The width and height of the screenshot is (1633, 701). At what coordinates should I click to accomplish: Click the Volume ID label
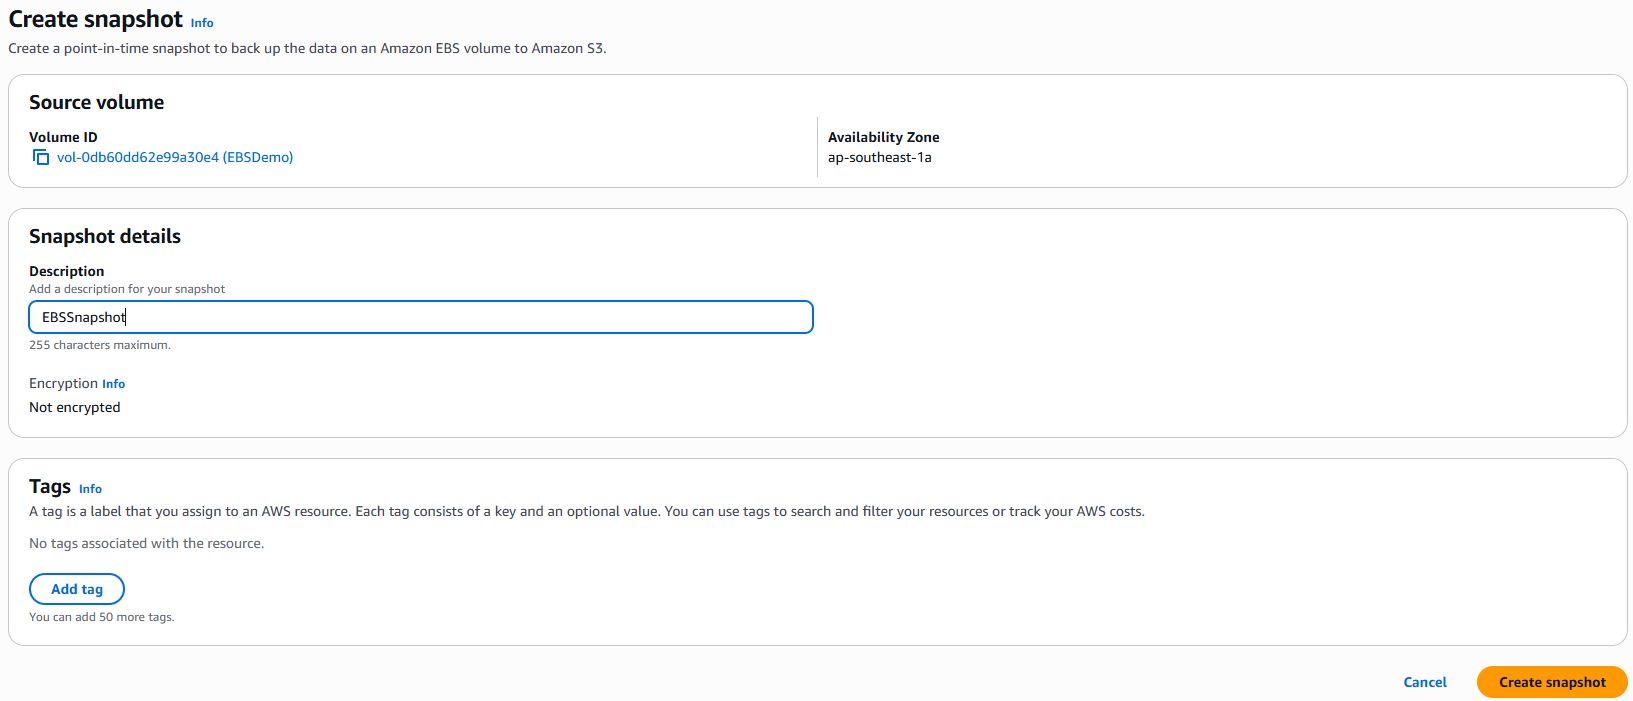(63, 137)
